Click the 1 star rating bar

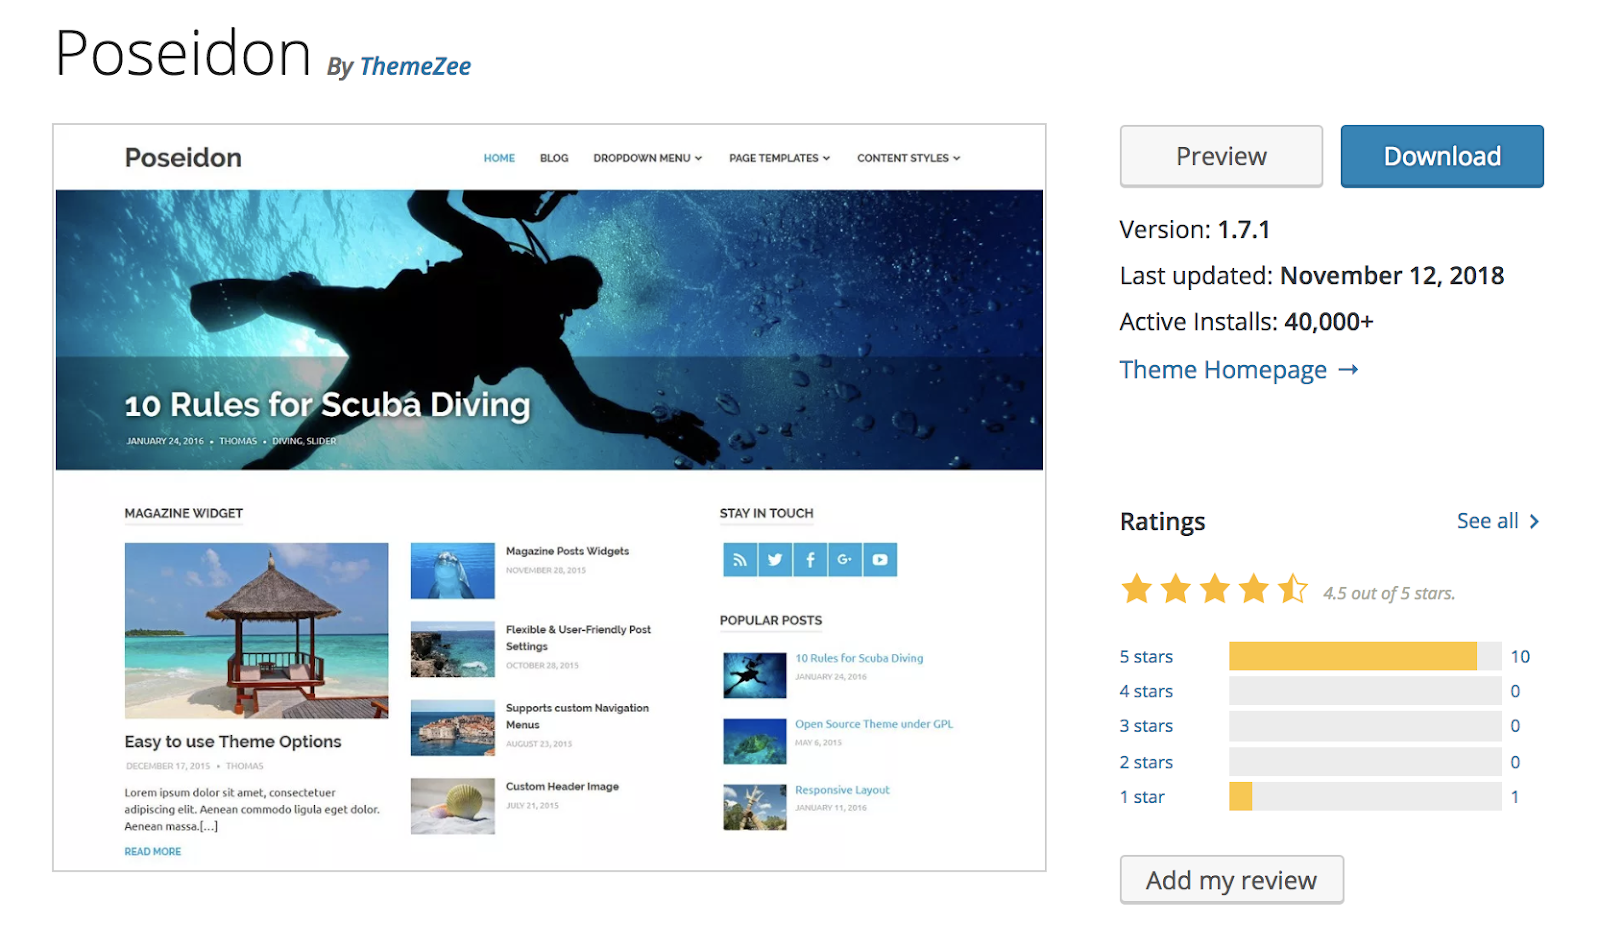[x=1365, y=796]
